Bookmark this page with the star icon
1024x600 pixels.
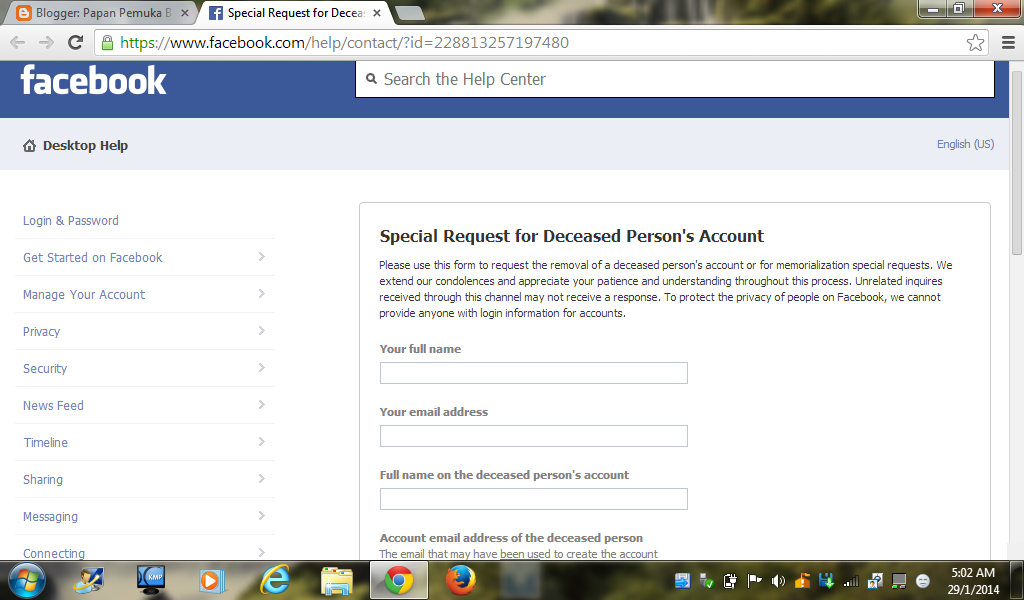coord(975,42)
